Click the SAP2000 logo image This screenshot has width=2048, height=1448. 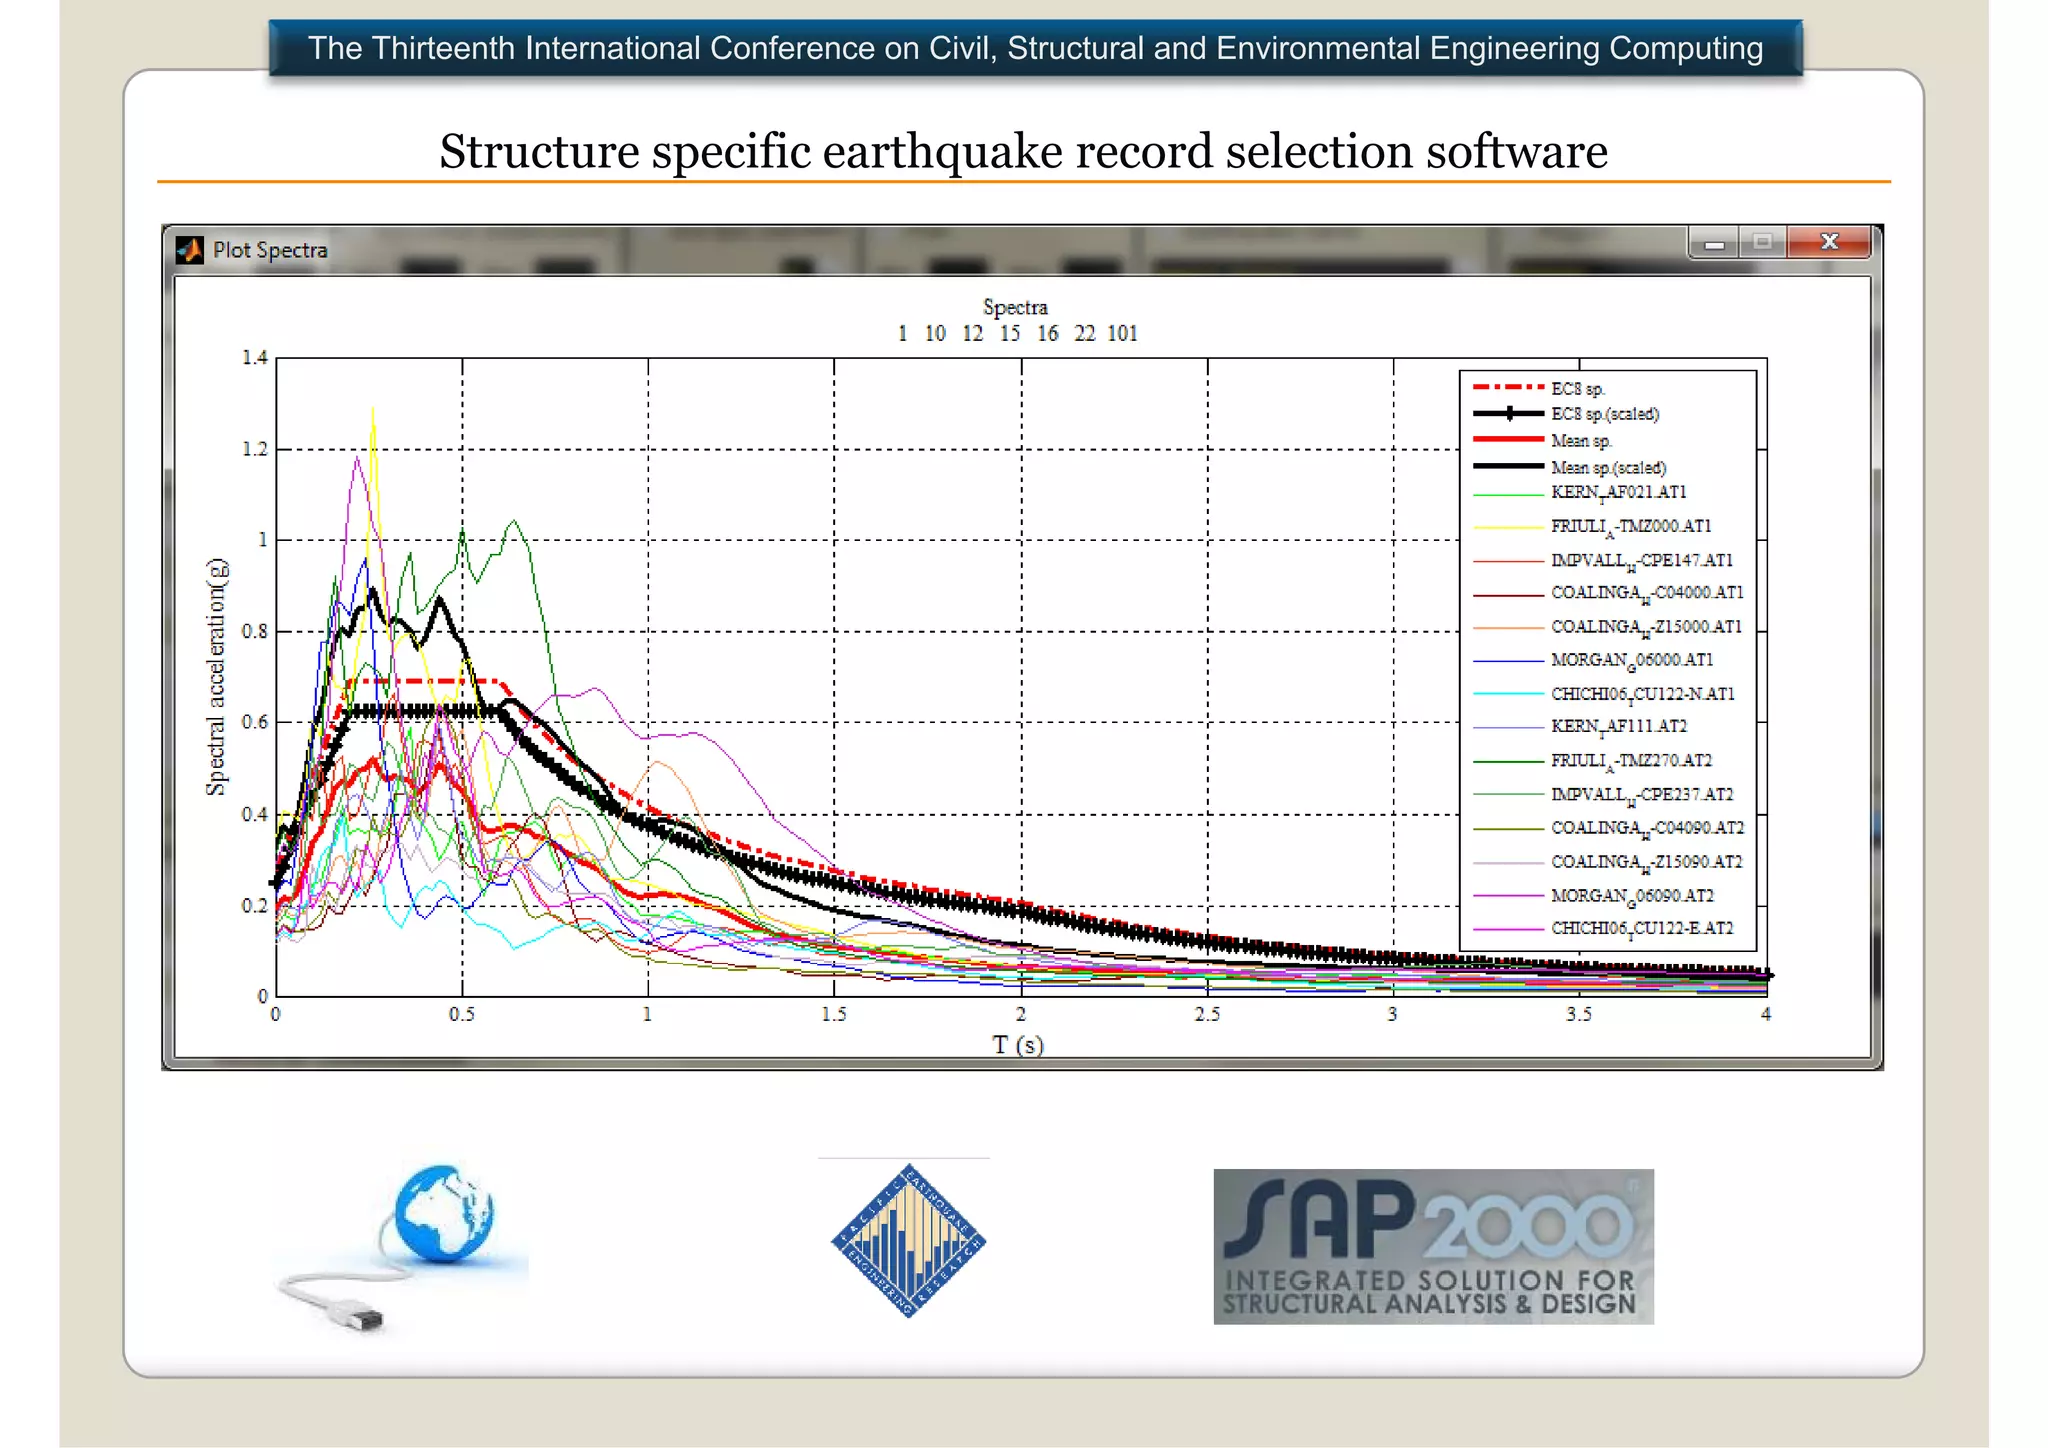point(1433,1246)
